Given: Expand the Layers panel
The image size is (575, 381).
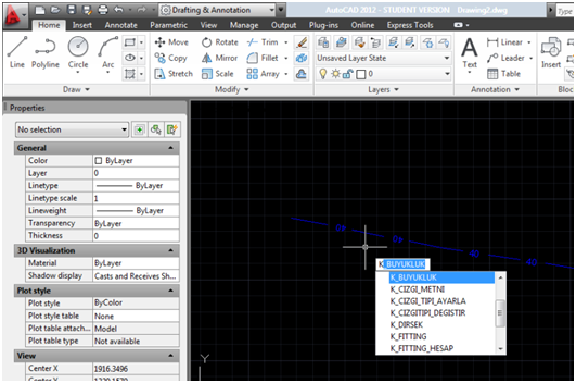Looking at the screenshot, I should 383,89.
